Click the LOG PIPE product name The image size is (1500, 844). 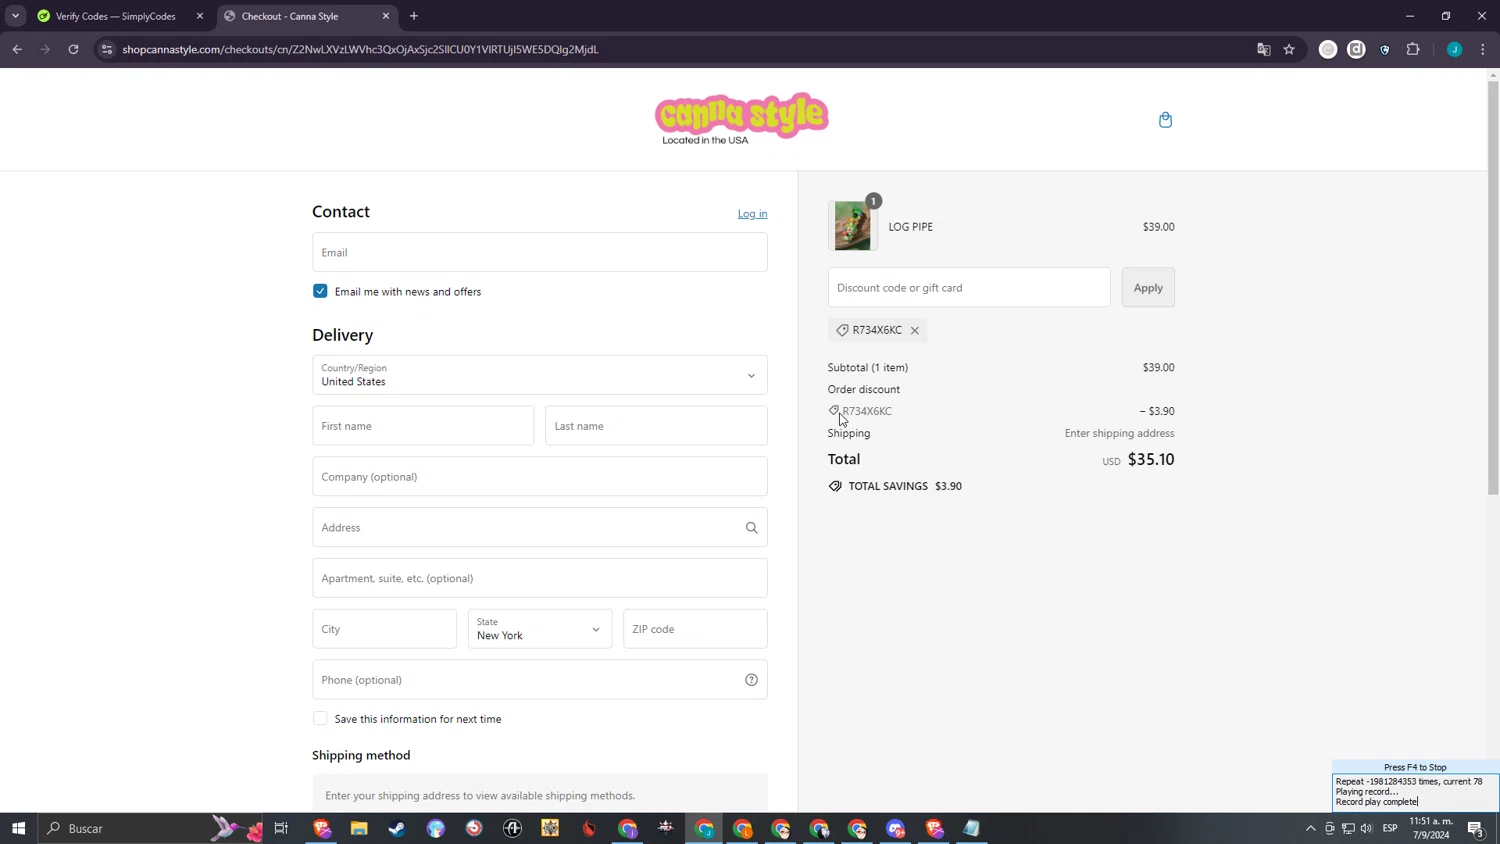(910, 227)
